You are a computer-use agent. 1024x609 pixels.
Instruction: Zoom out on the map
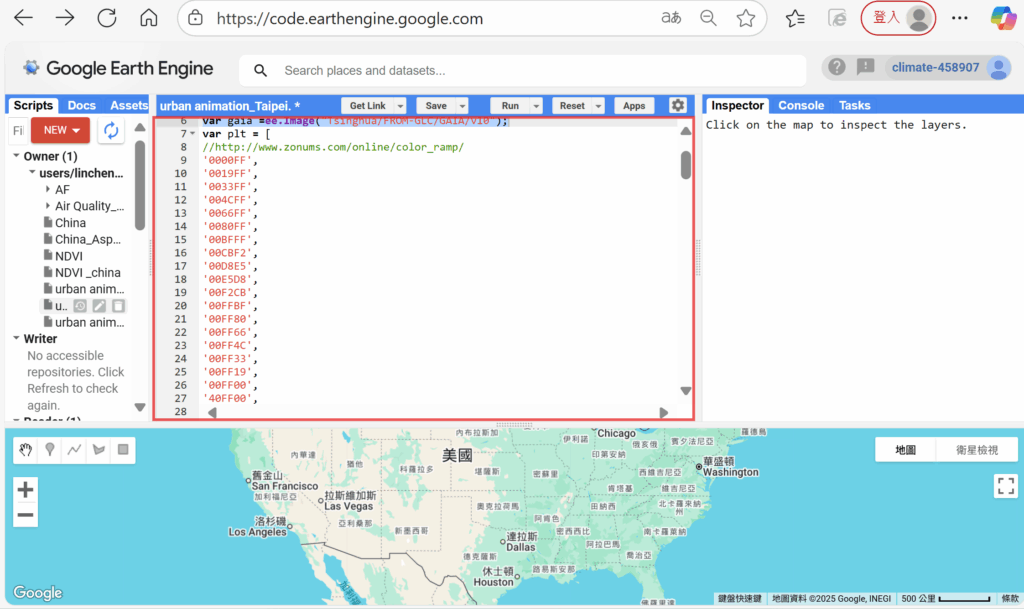click(x=25, y=515)
